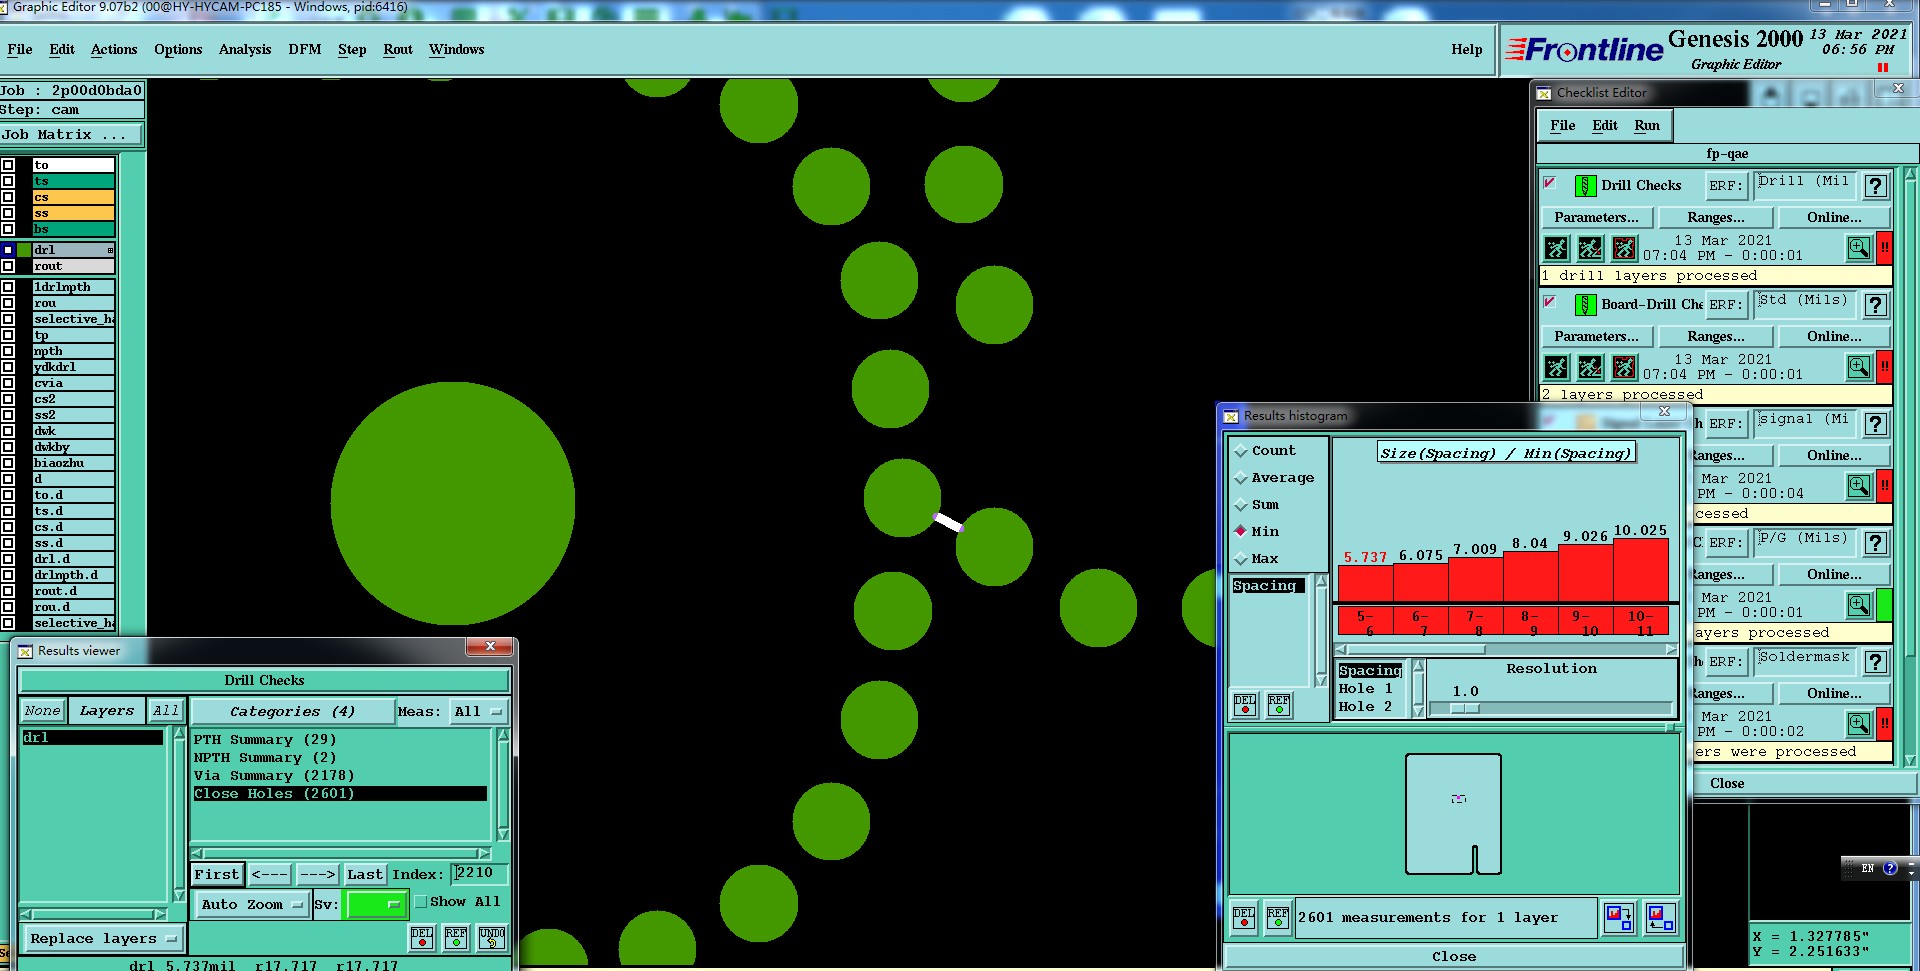
Task: Open help for Drill Checks
Action: (x=1876, y=186)
